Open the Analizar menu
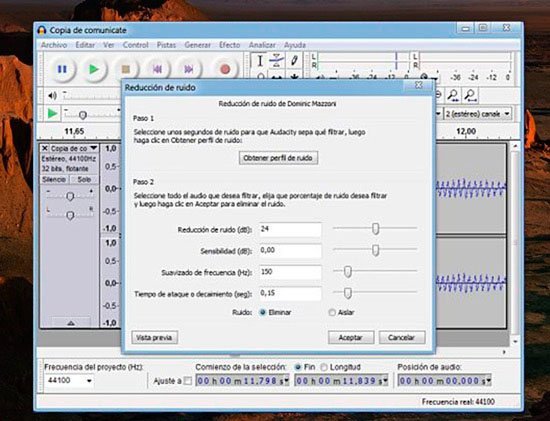 (262, 45)
